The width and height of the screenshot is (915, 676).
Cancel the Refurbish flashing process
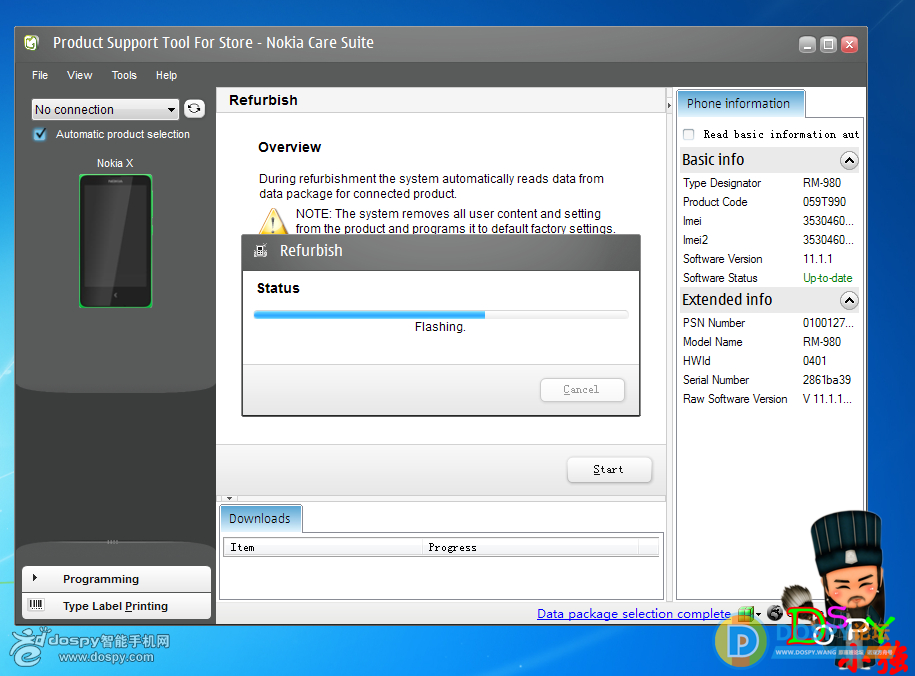tap(582, 389)
